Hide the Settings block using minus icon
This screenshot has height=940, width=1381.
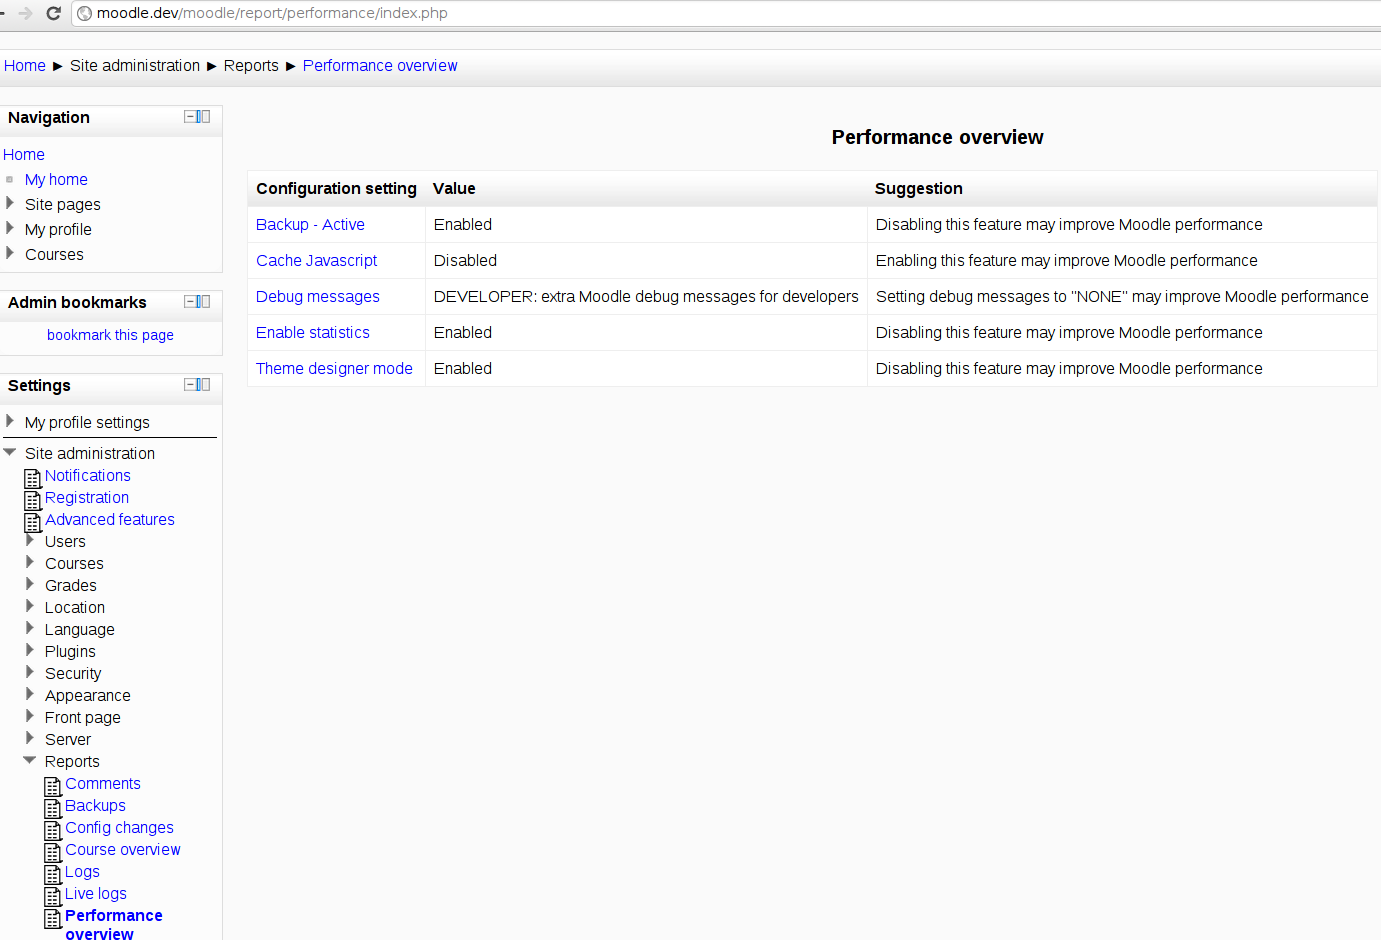(x=190, y=385)
